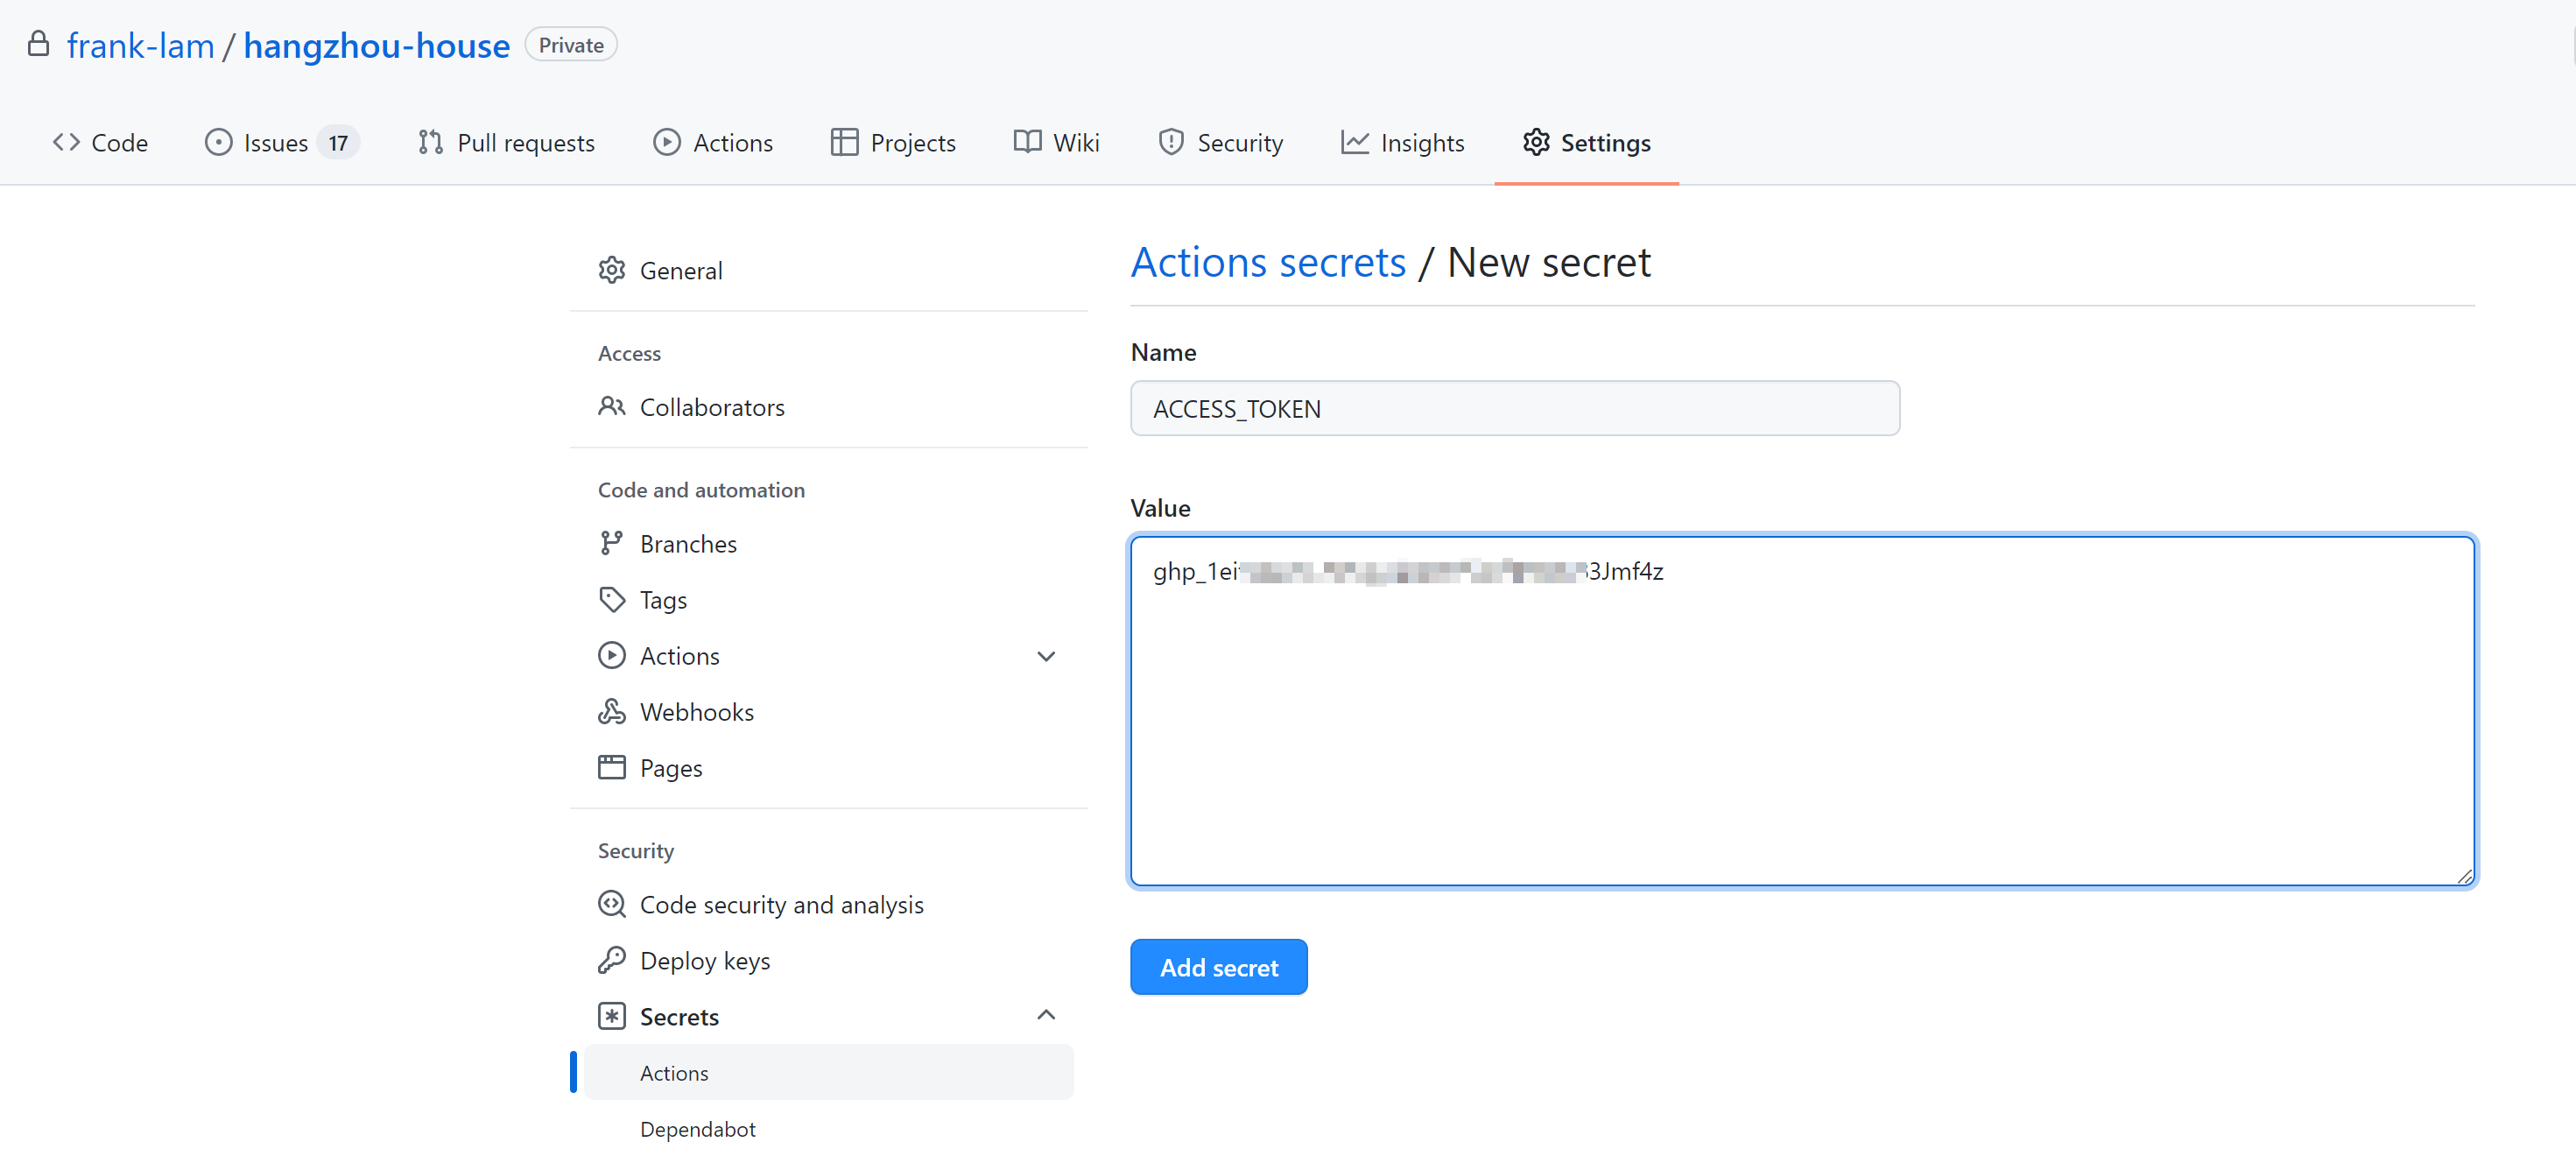This screenshot has width=2576, height=1156.
Task: Open the frank-lam owner link
Action: coord(140,46)
